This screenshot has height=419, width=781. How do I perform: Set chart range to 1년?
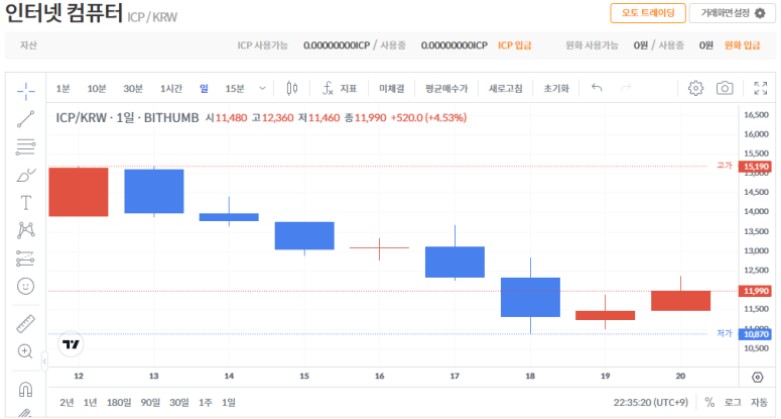(x=90, y=403)
